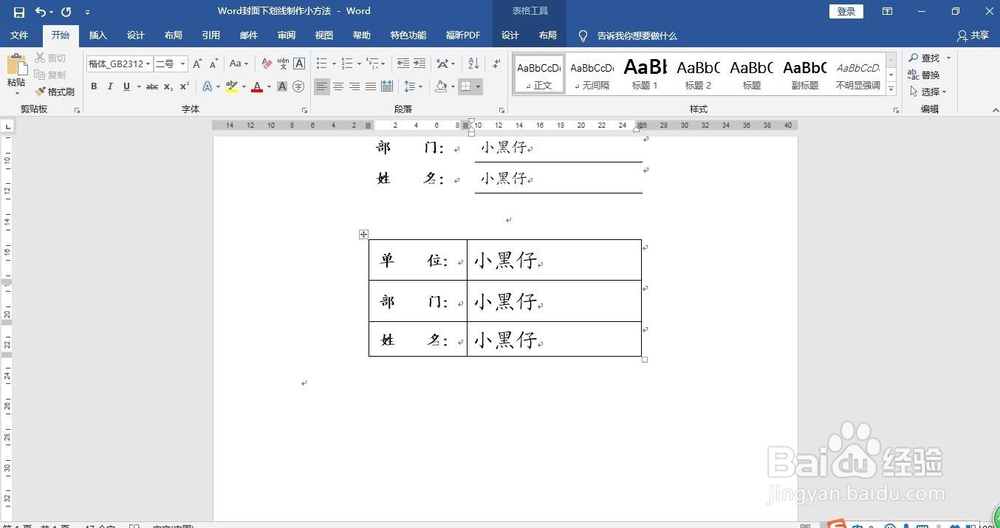Open the numbering list dropdown arrow
Viewport: 1000px width, 528px height.
[x=359, y=64]
